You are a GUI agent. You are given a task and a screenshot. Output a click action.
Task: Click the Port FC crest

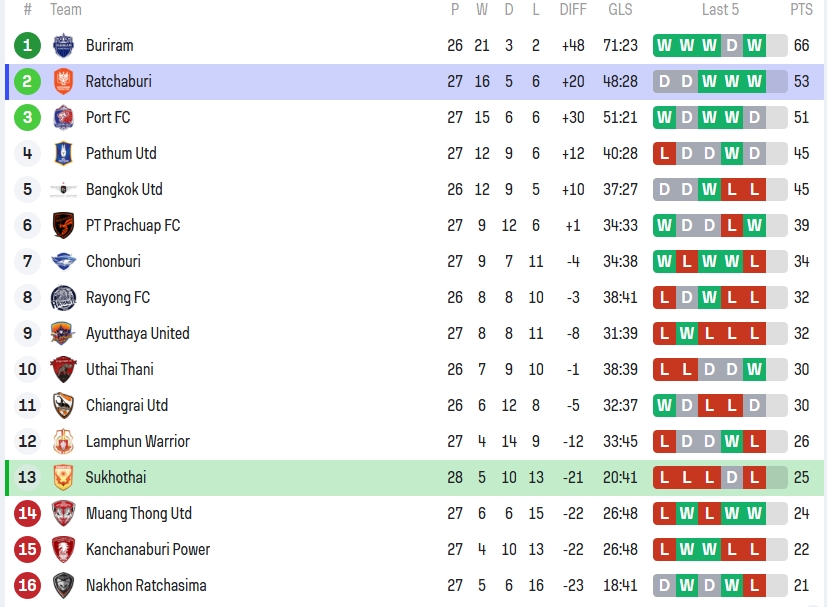63,117
